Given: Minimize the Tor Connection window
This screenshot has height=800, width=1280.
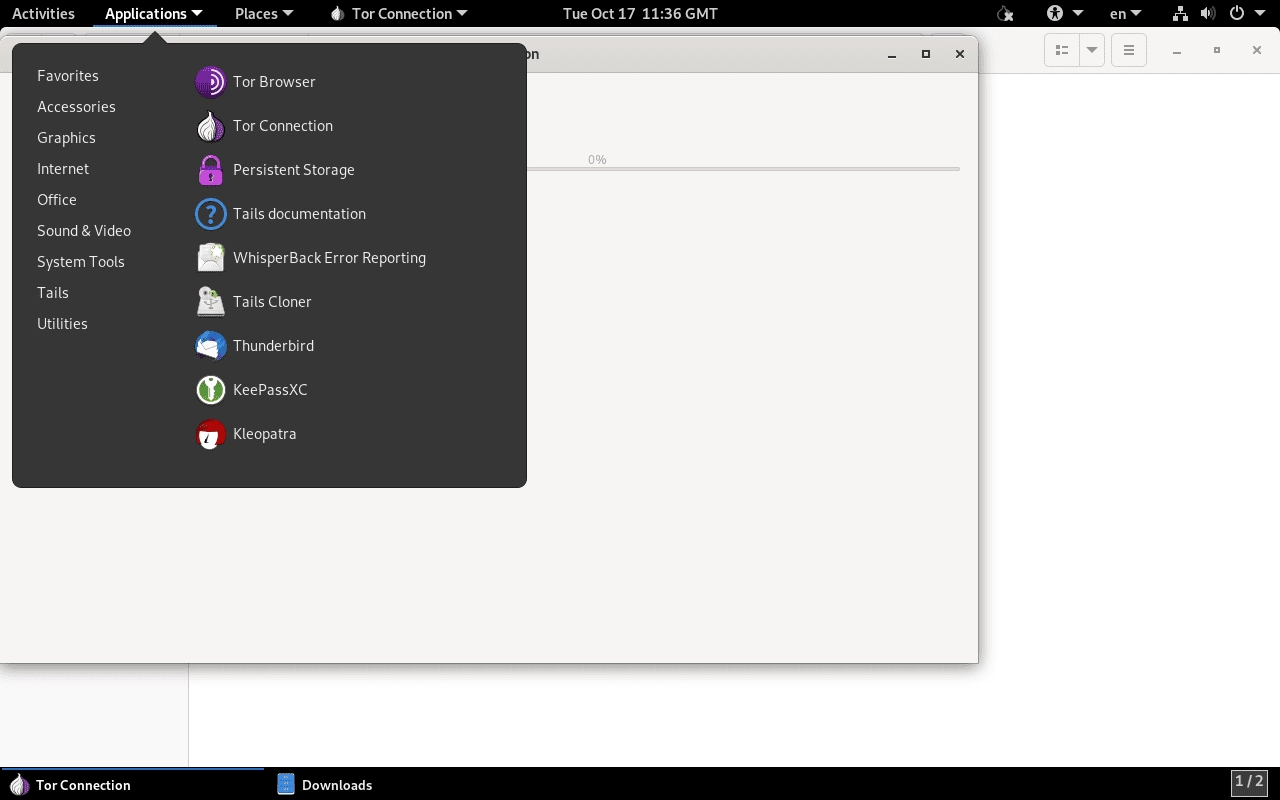Looking at the screenshot, I should click(x=892, y=54).
